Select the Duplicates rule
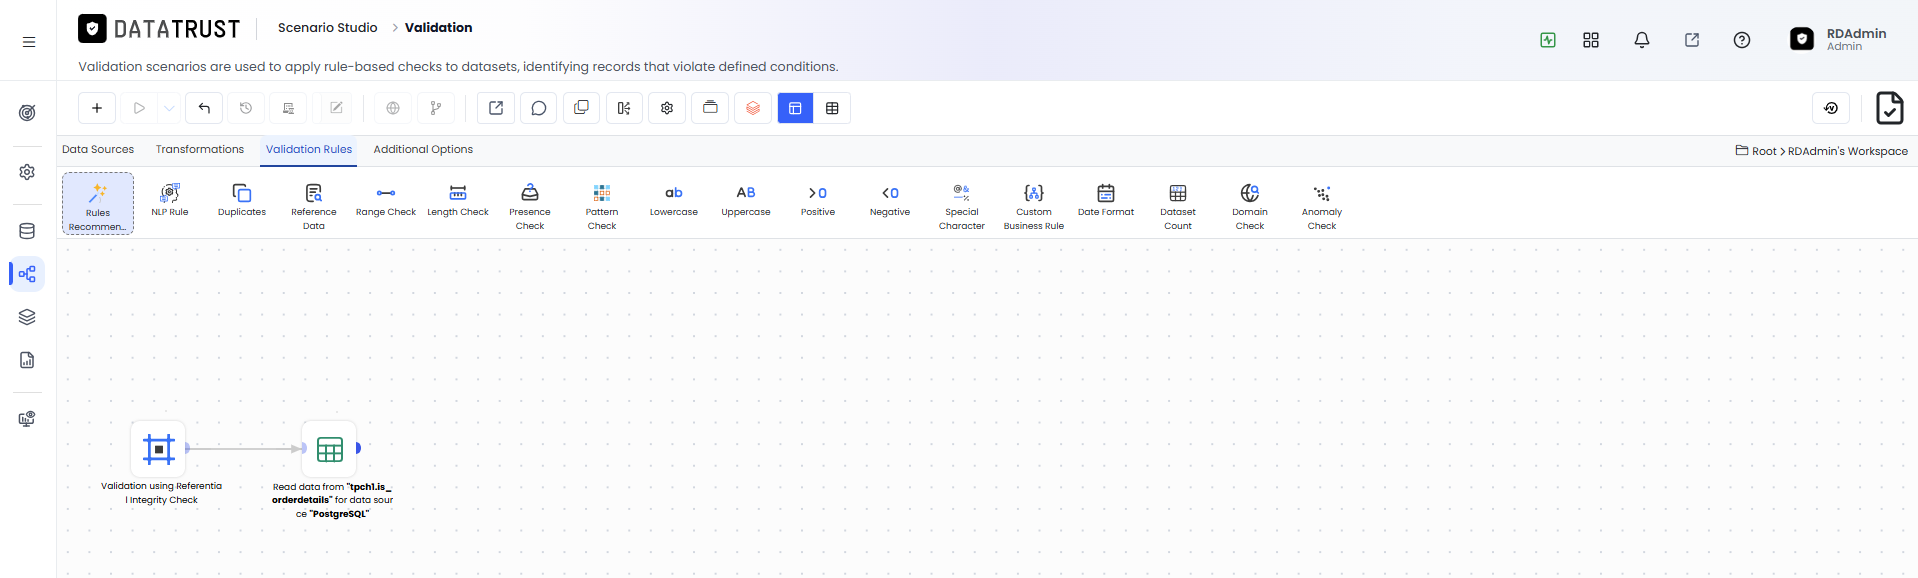The width and height of the screenshot is (1918, 578). tap(242, 199)
